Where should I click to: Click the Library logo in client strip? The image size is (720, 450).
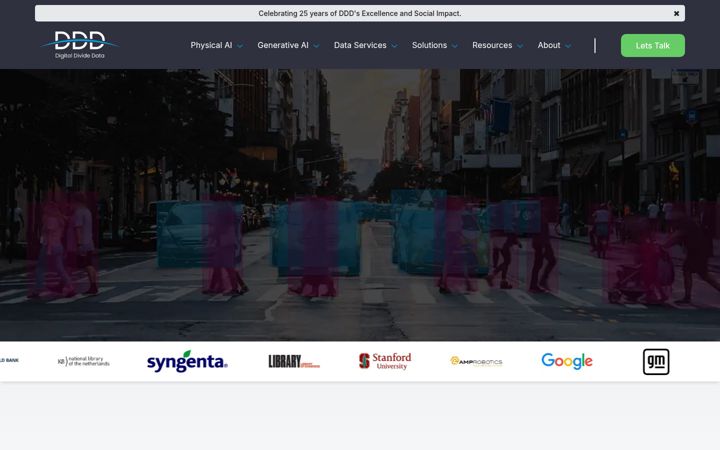(294, 361)
